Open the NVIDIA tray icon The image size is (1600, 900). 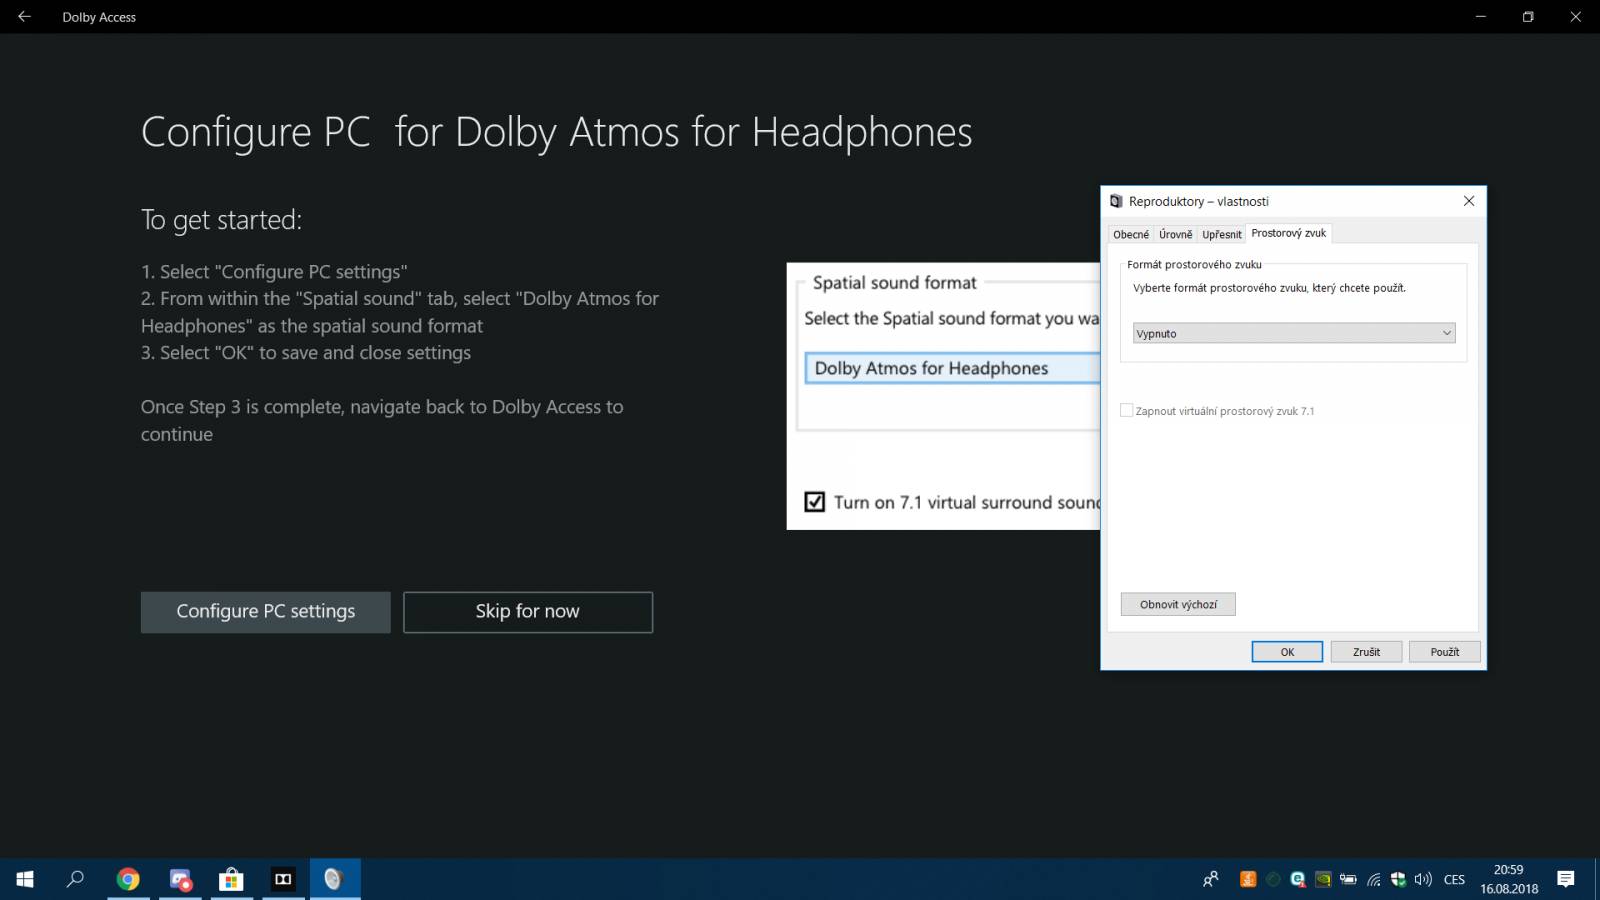pyautogui.click(x=1323, y=880)
